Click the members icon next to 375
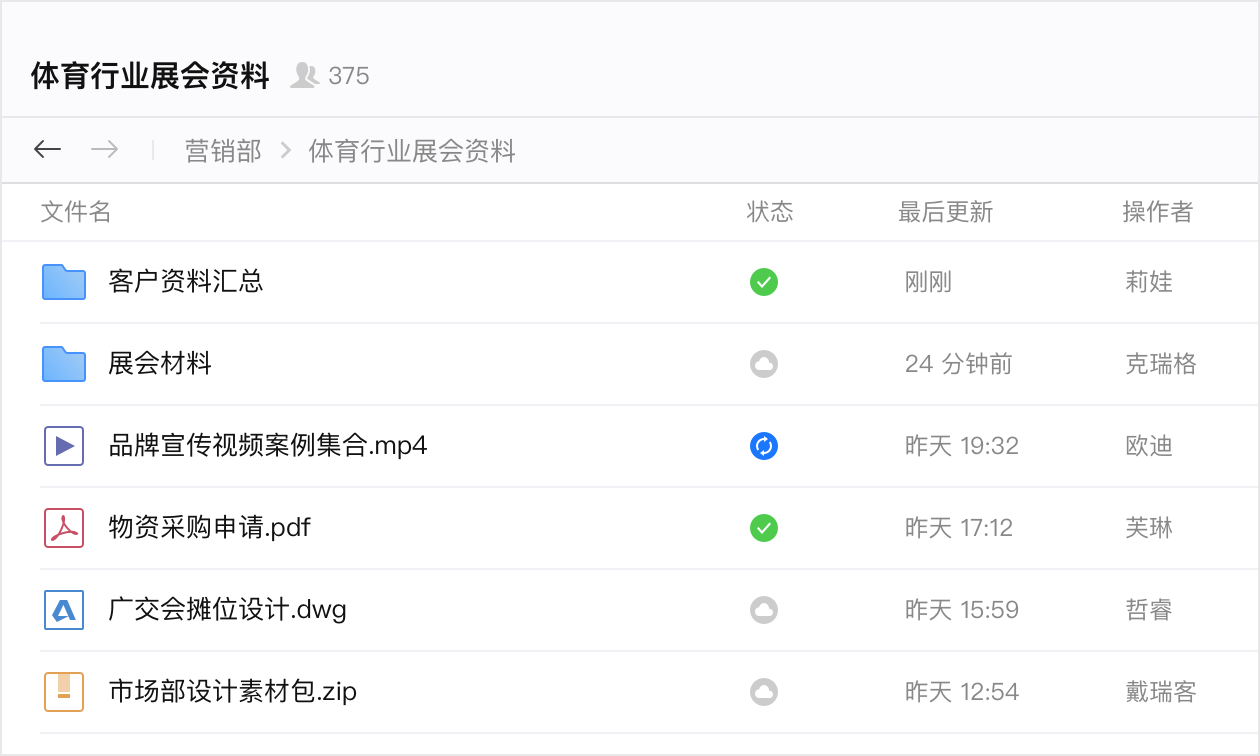 point(304,75)
